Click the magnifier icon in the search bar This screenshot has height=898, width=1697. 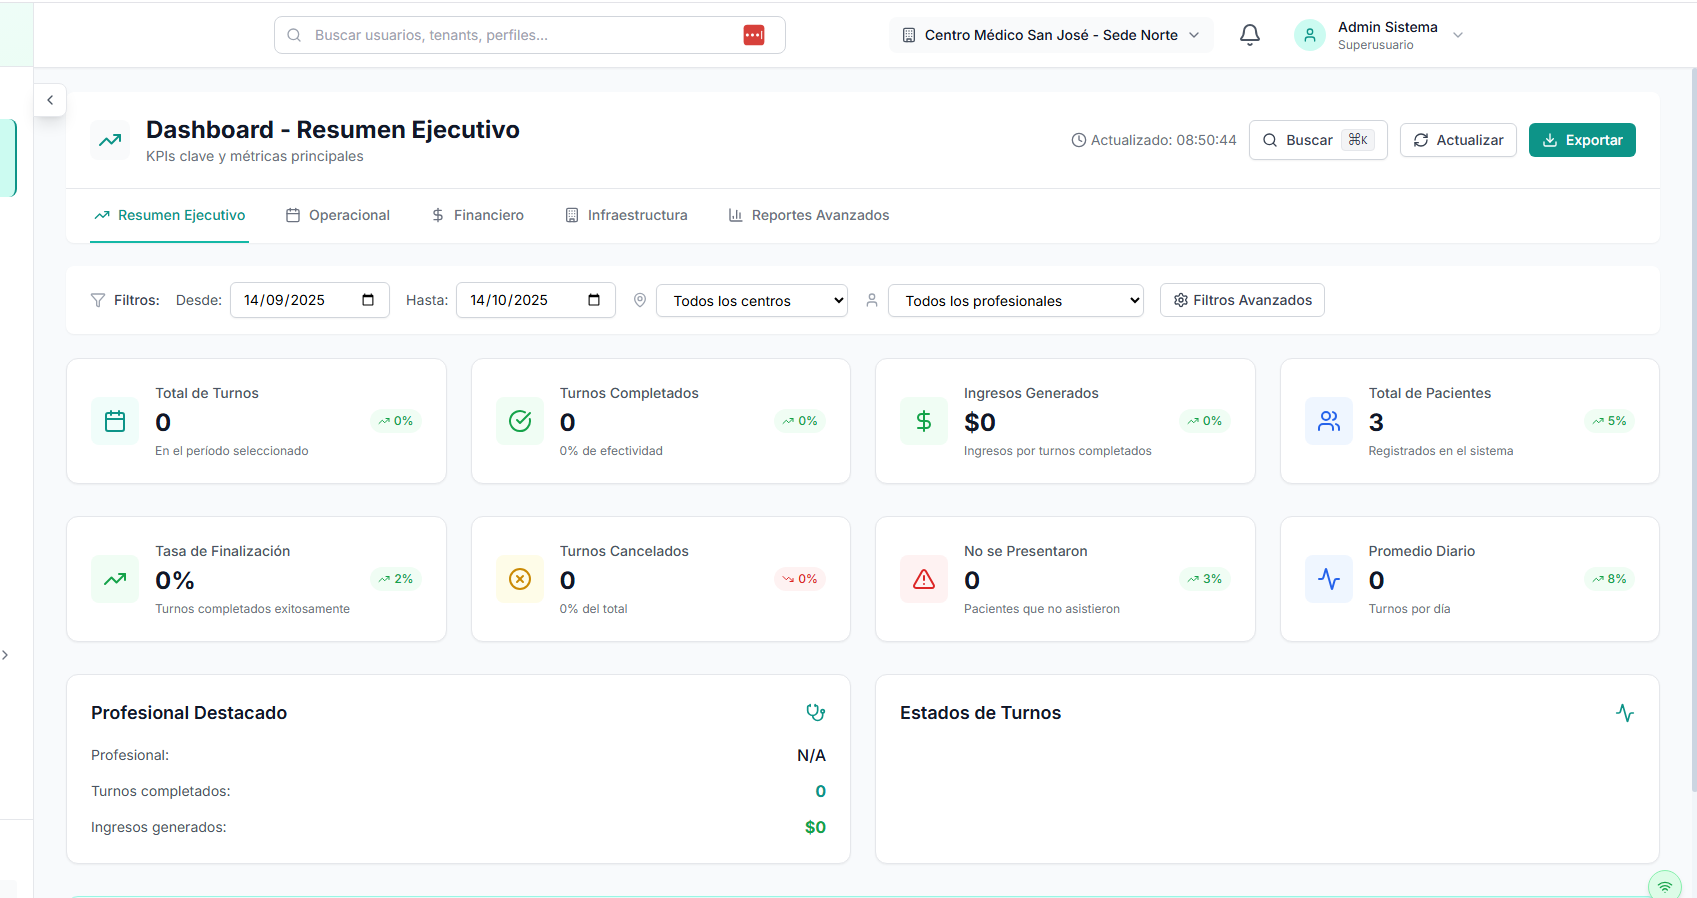point(294,35)
